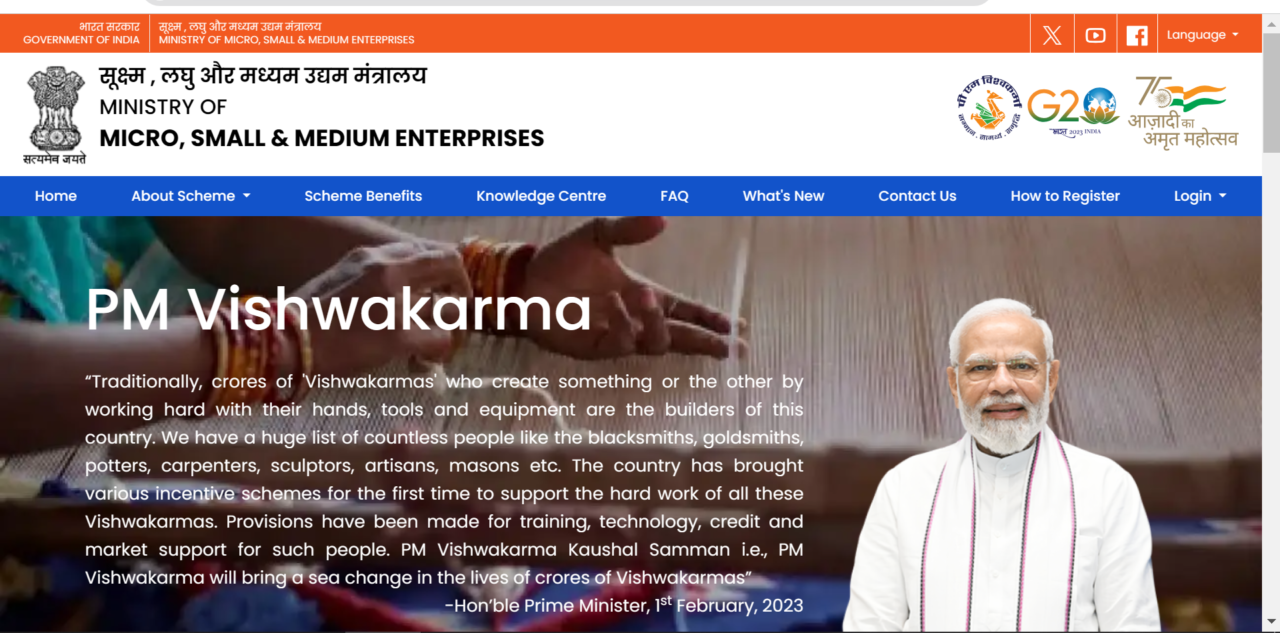Image resolution: width=1280 pixels, height=633 pixels.
Task: Select the Contact Us link
Action: click(x=917, y=196)
